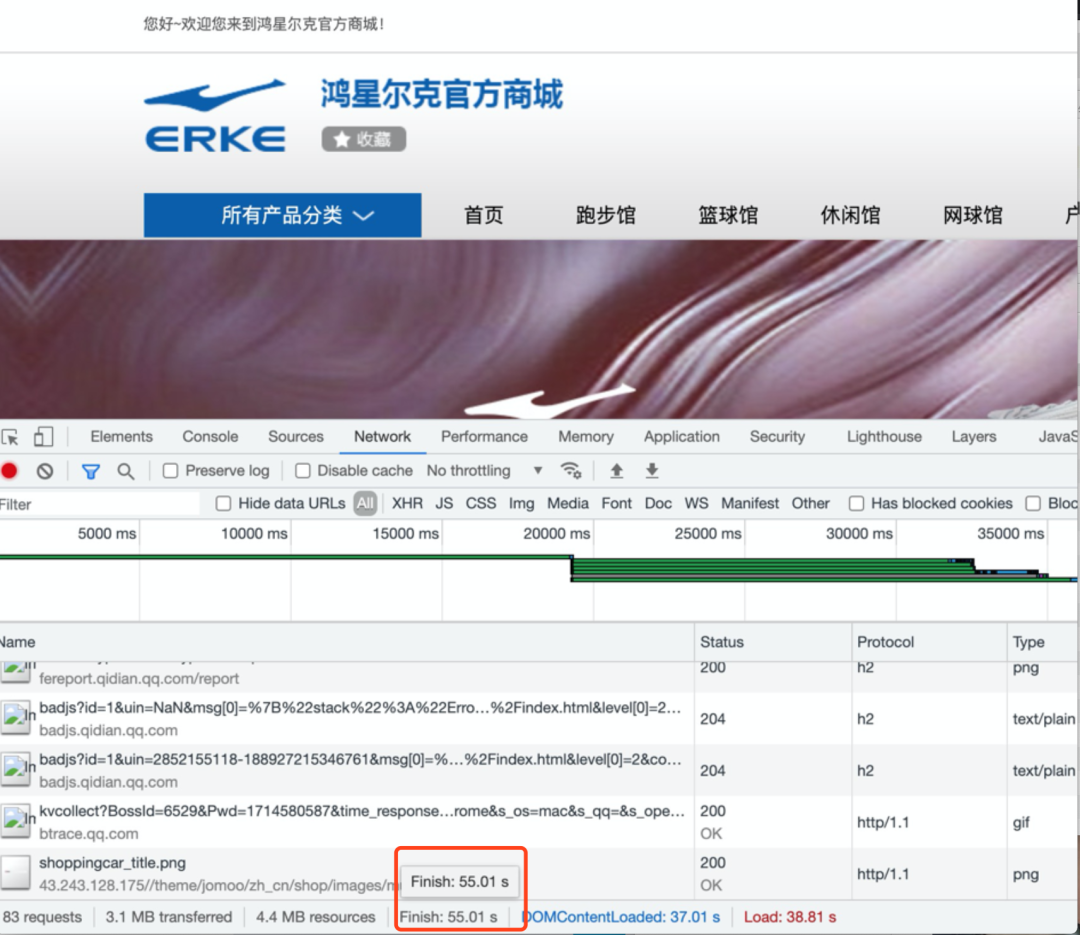
Task: Filter requests by CSS
Action: coord(481,504)
